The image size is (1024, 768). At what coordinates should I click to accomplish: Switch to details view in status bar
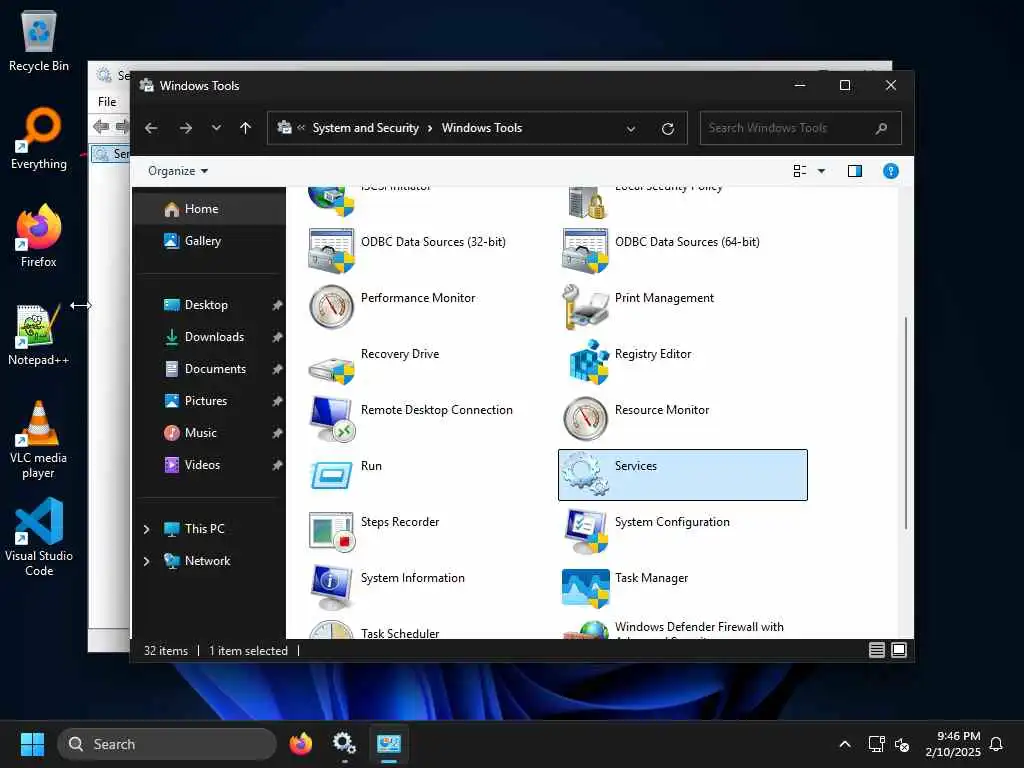pos(876,650)
